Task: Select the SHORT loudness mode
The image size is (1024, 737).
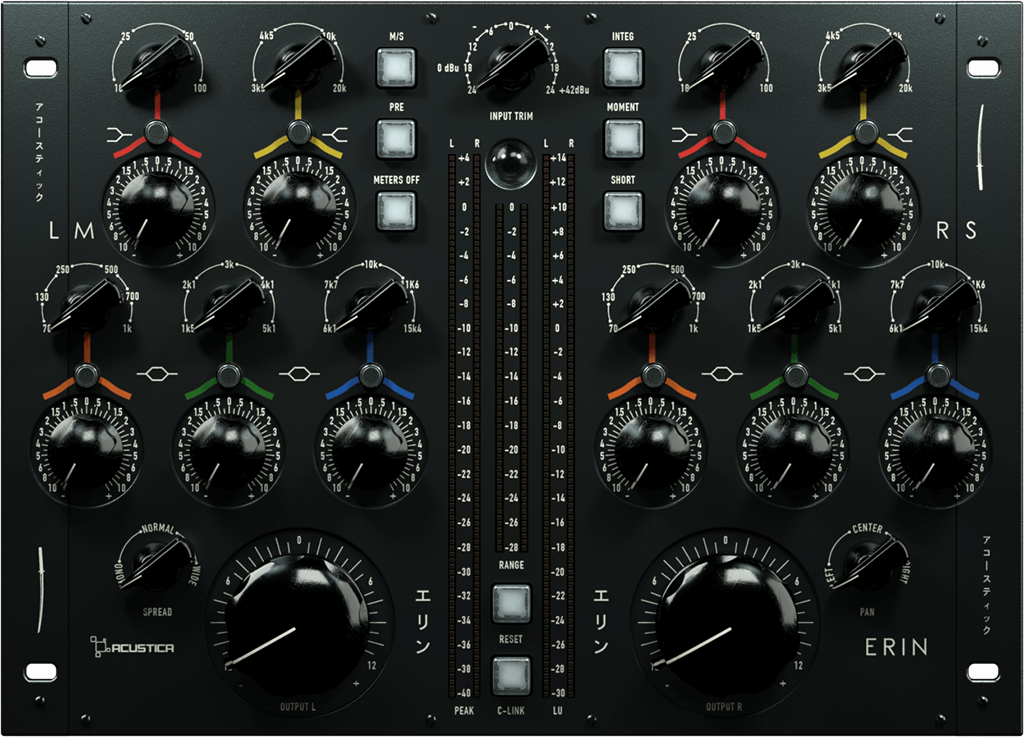Action: 622,208
